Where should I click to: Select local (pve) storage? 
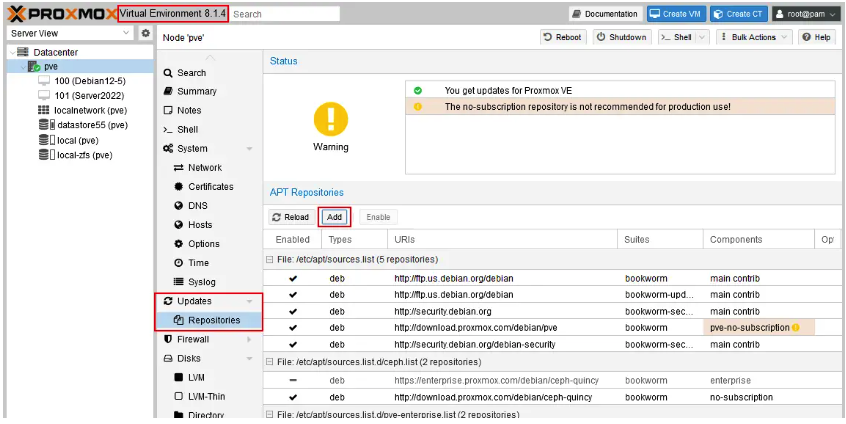tap(78, 140)
